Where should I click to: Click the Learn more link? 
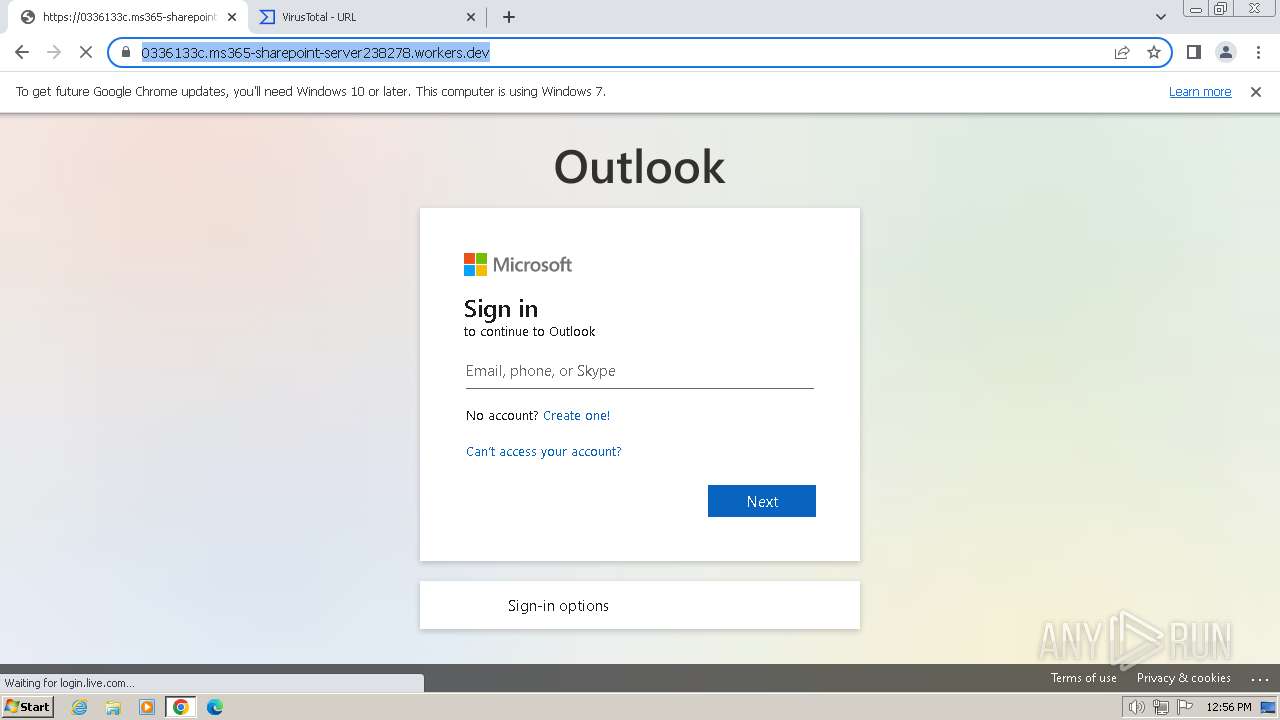click(1200, 92)
